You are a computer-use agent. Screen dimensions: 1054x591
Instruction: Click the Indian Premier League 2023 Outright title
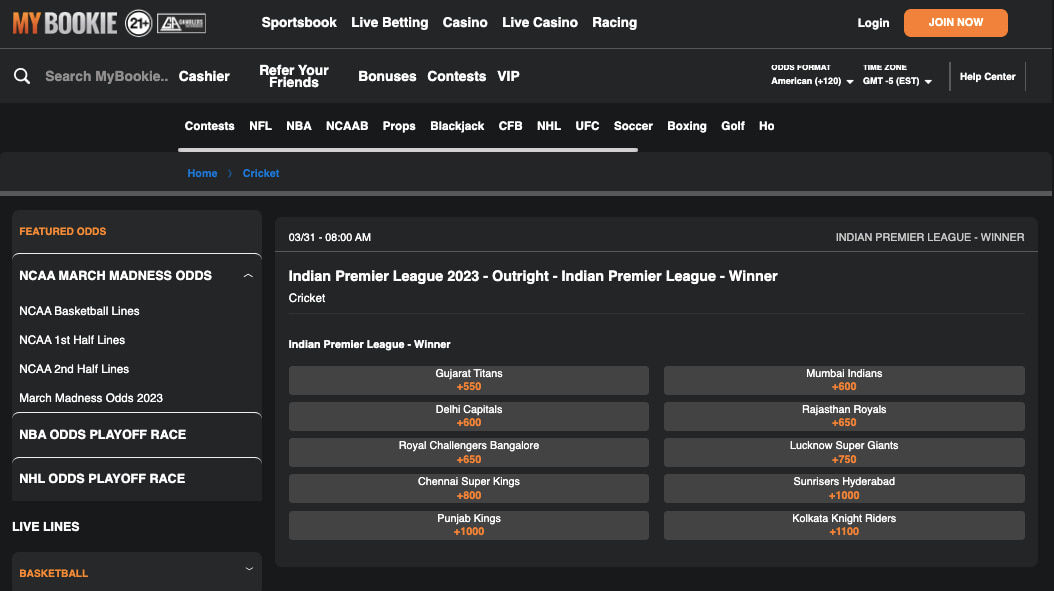(x=532, y=276)
